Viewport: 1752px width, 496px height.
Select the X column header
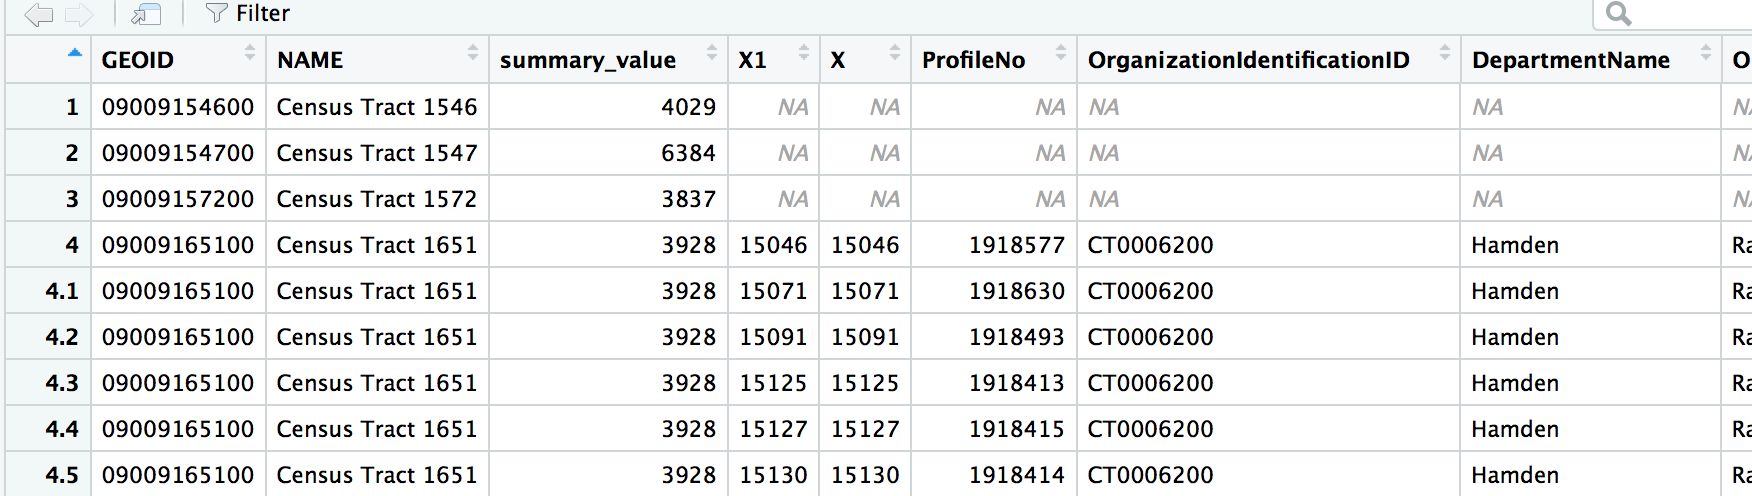pos(838,60)
